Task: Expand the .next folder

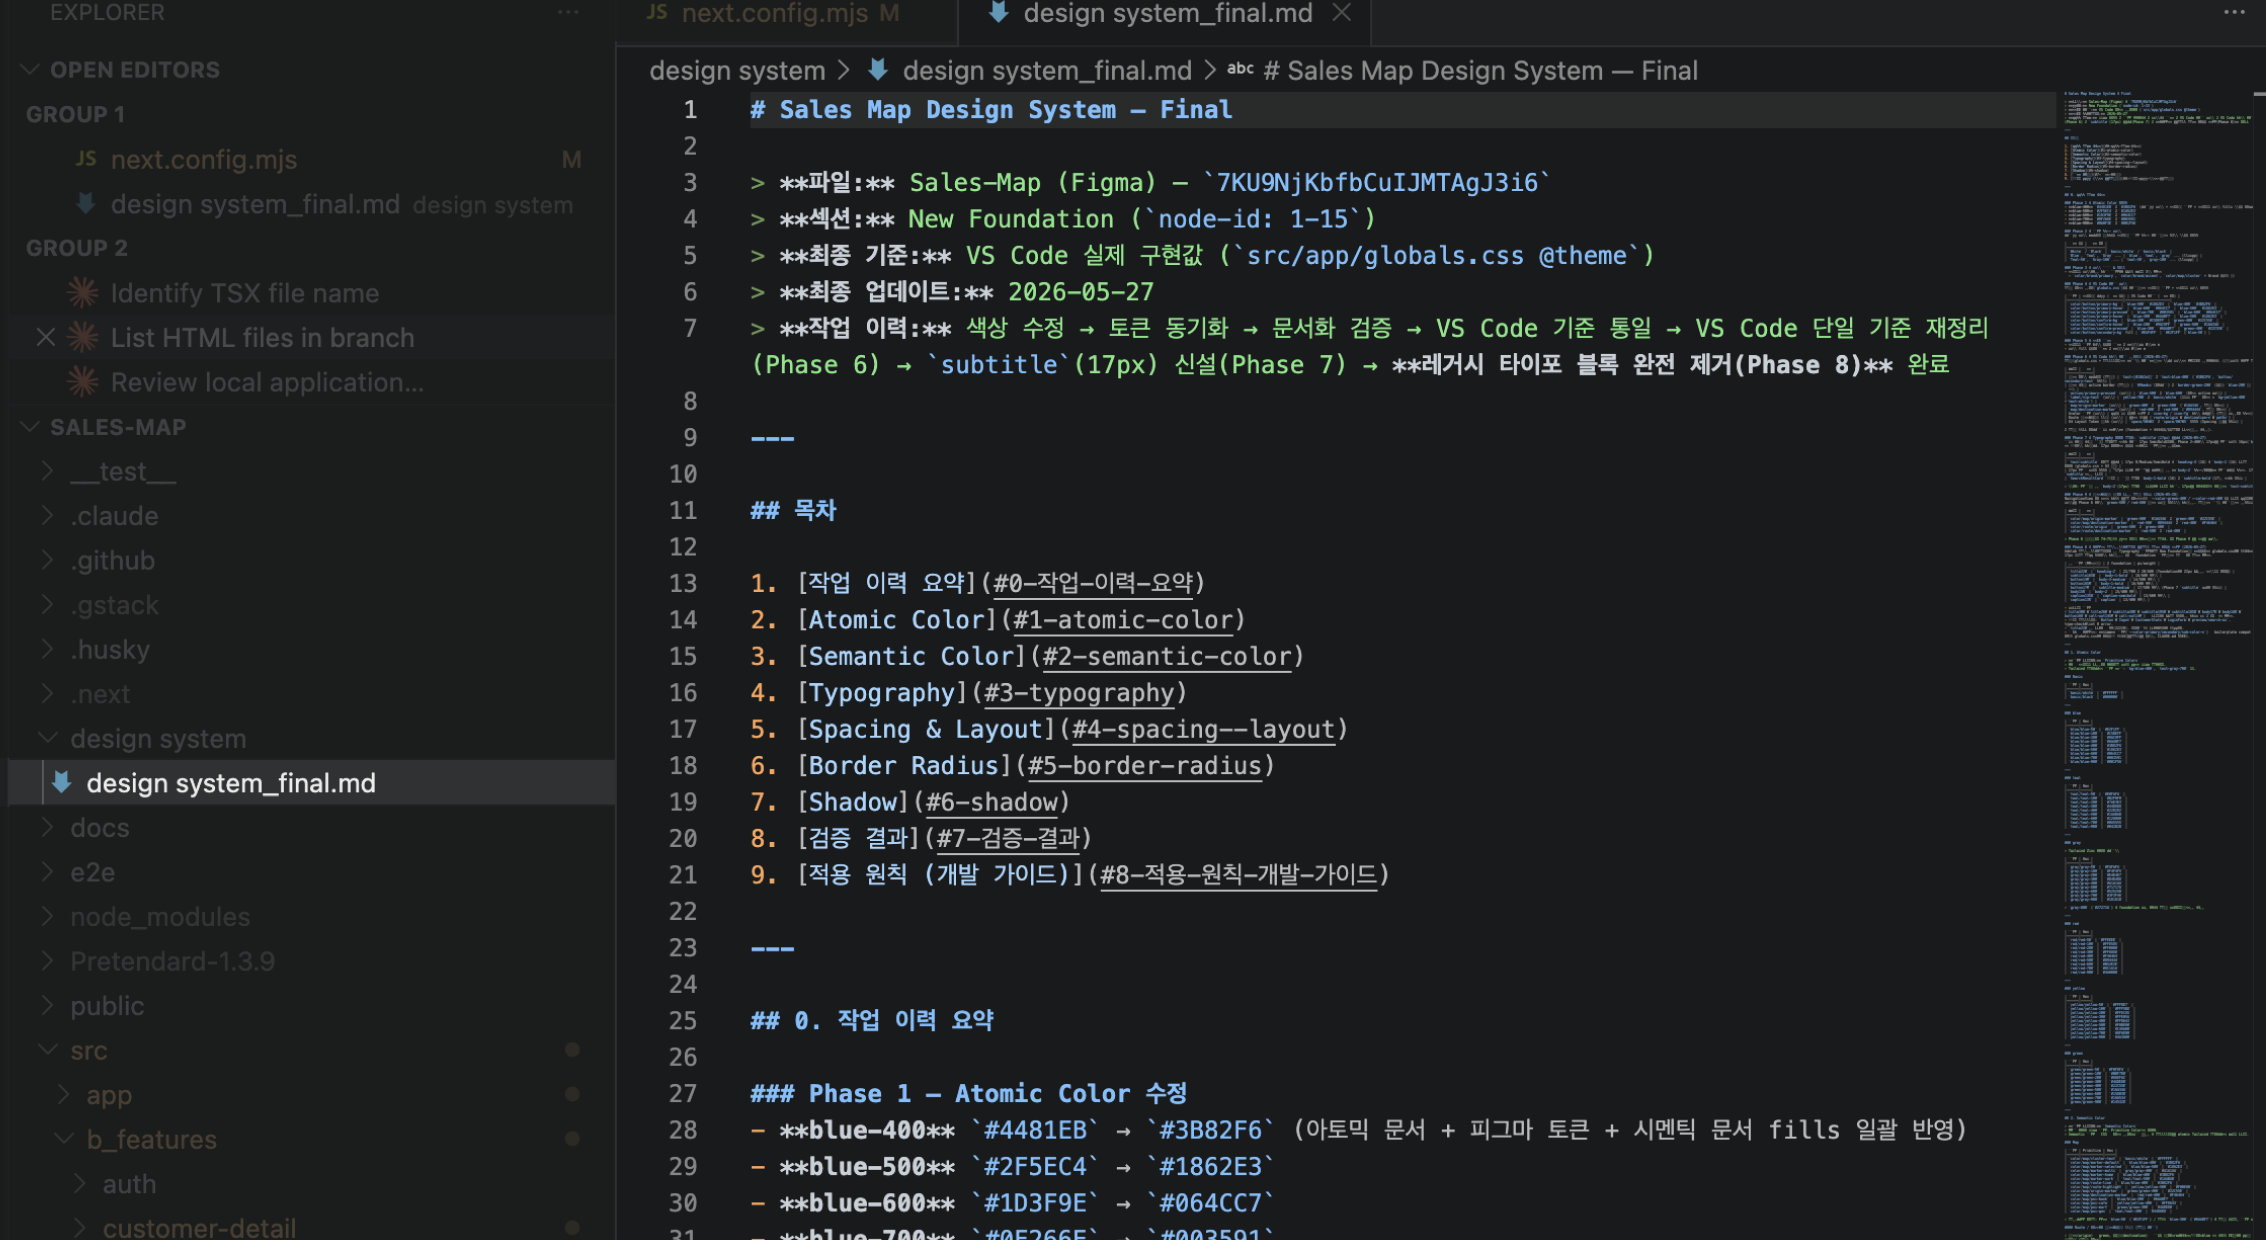Action: click(x=47, y=694)
